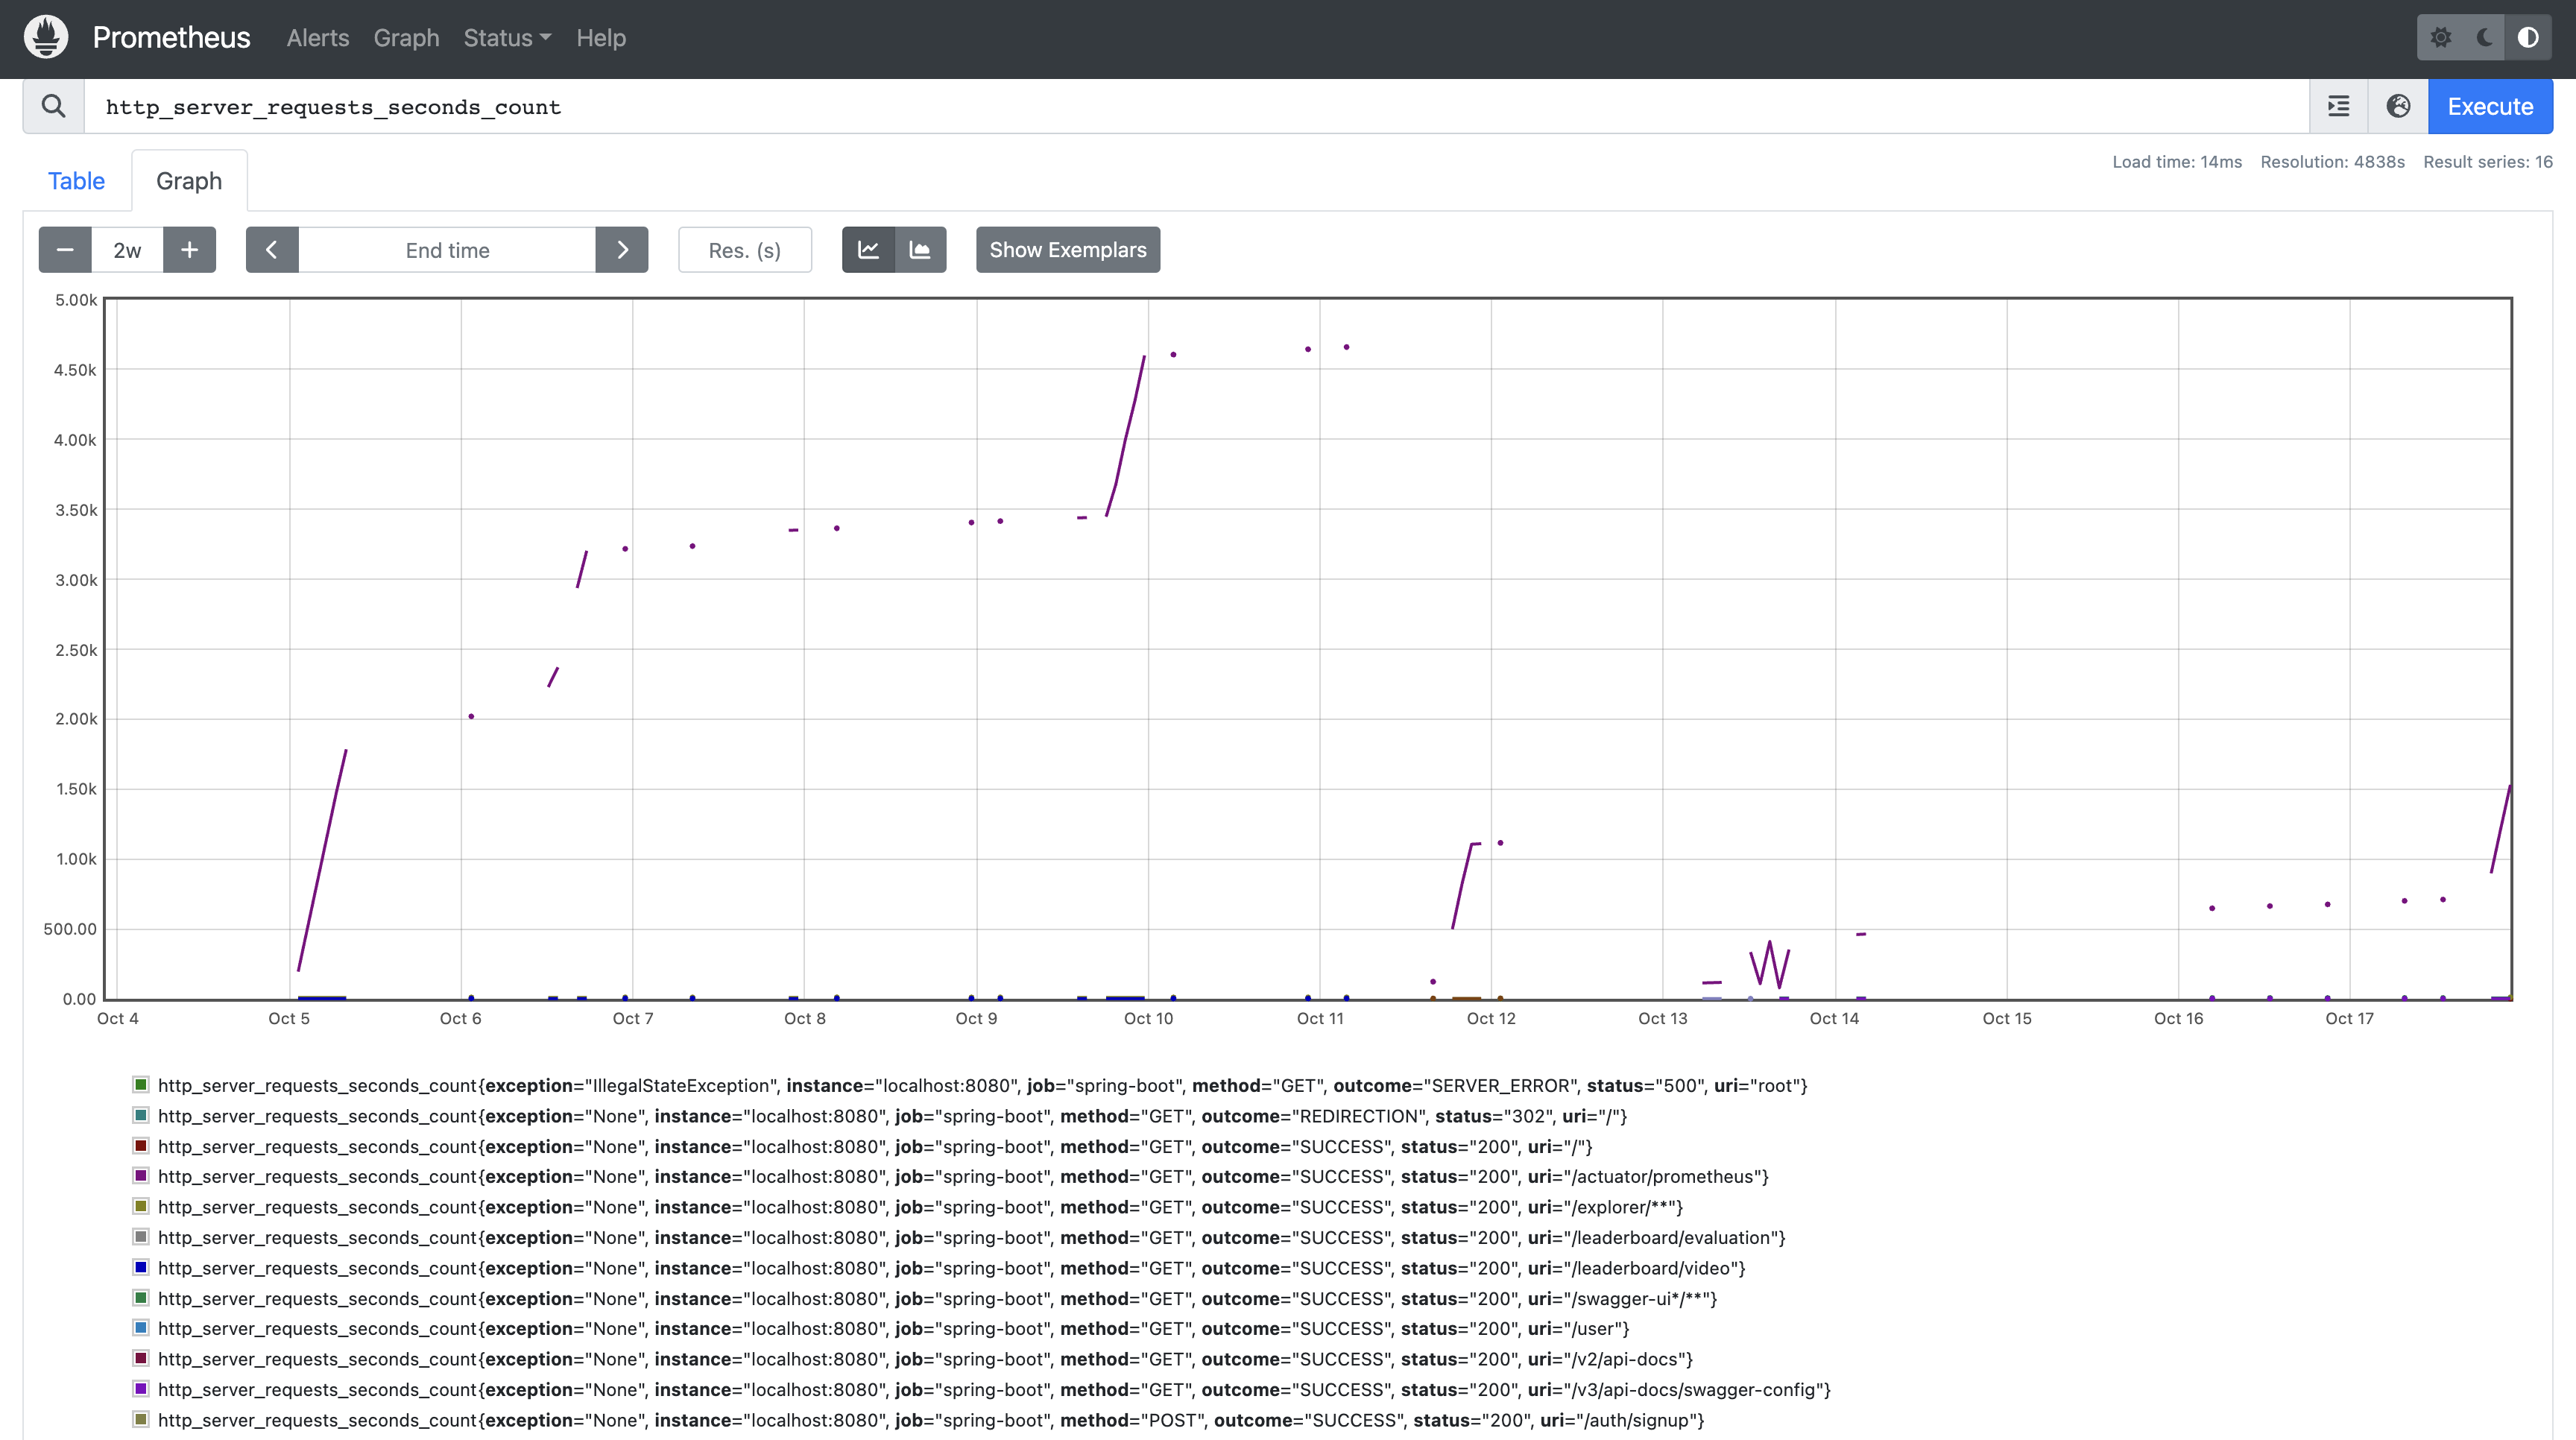The width and height of the screenshot is (2576, 1440).
Task: Select the /leaderboard/video legend entry
Action: point(952,1268)
